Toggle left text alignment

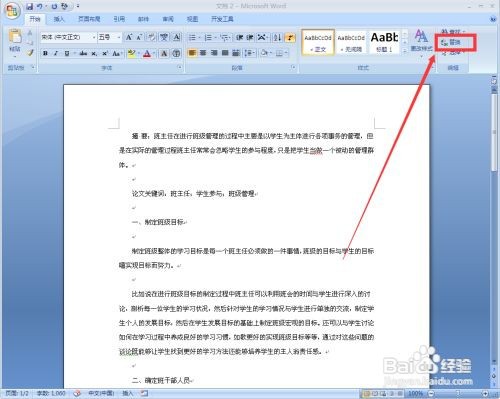192,53
